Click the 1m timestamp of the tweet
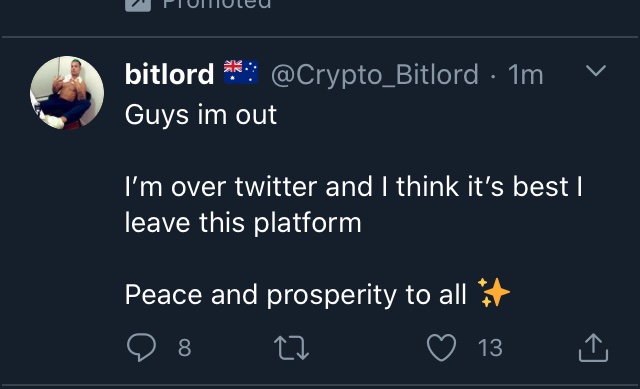Screen dimensions: 640x389 pyautogui.click(x=526, y=75)
